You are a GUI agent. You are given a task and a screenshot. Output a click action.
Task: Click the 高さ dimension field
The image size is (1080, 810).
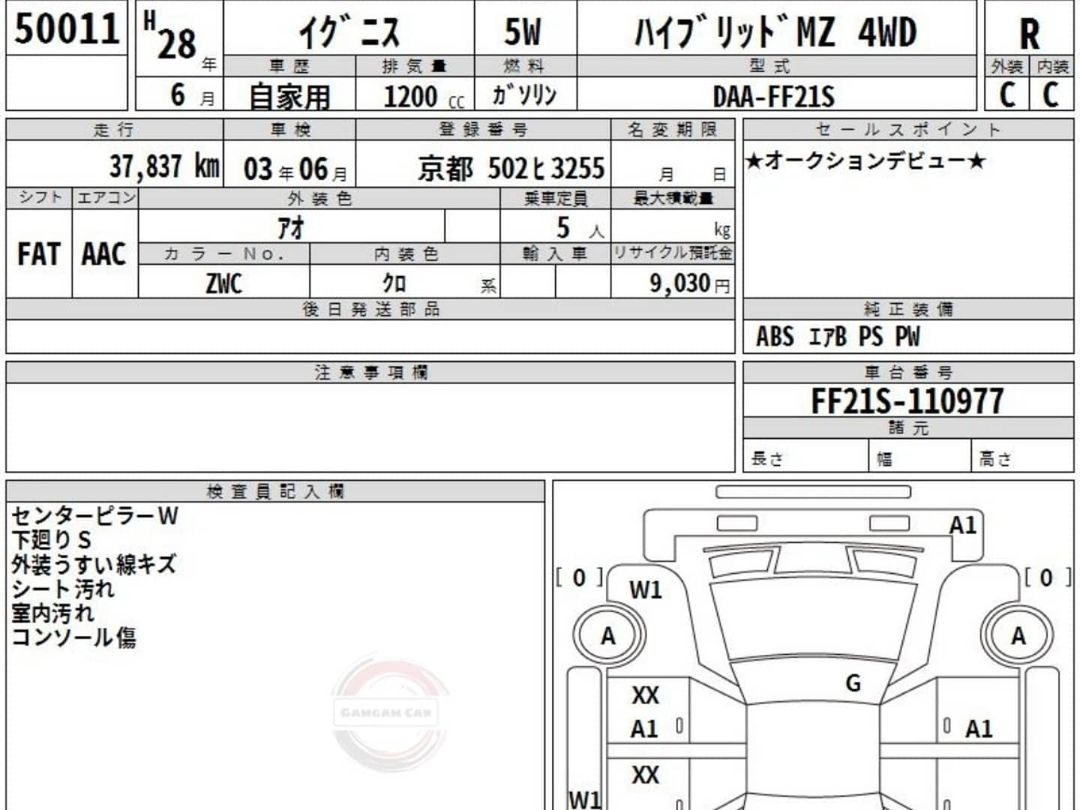(1022, 456)
